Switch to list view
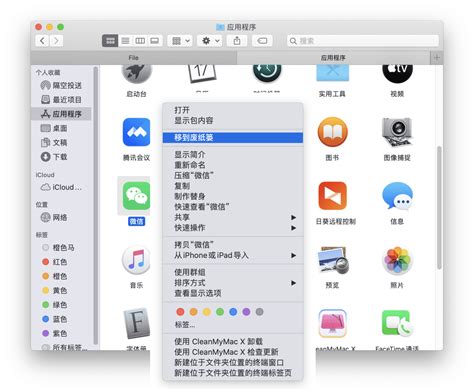Screen dimensions: 474x391 [125, 41]
